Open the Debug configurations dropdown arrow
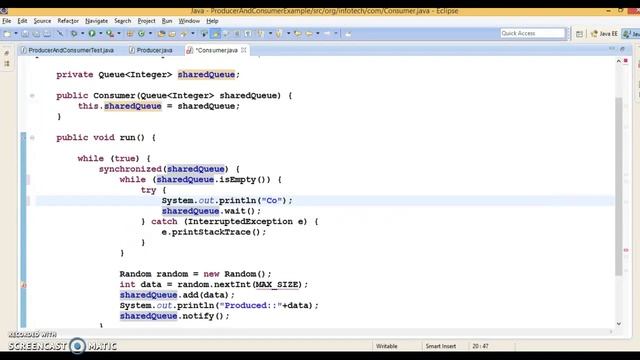Viewport: 640px width, 360px height. tap(82, 34)
